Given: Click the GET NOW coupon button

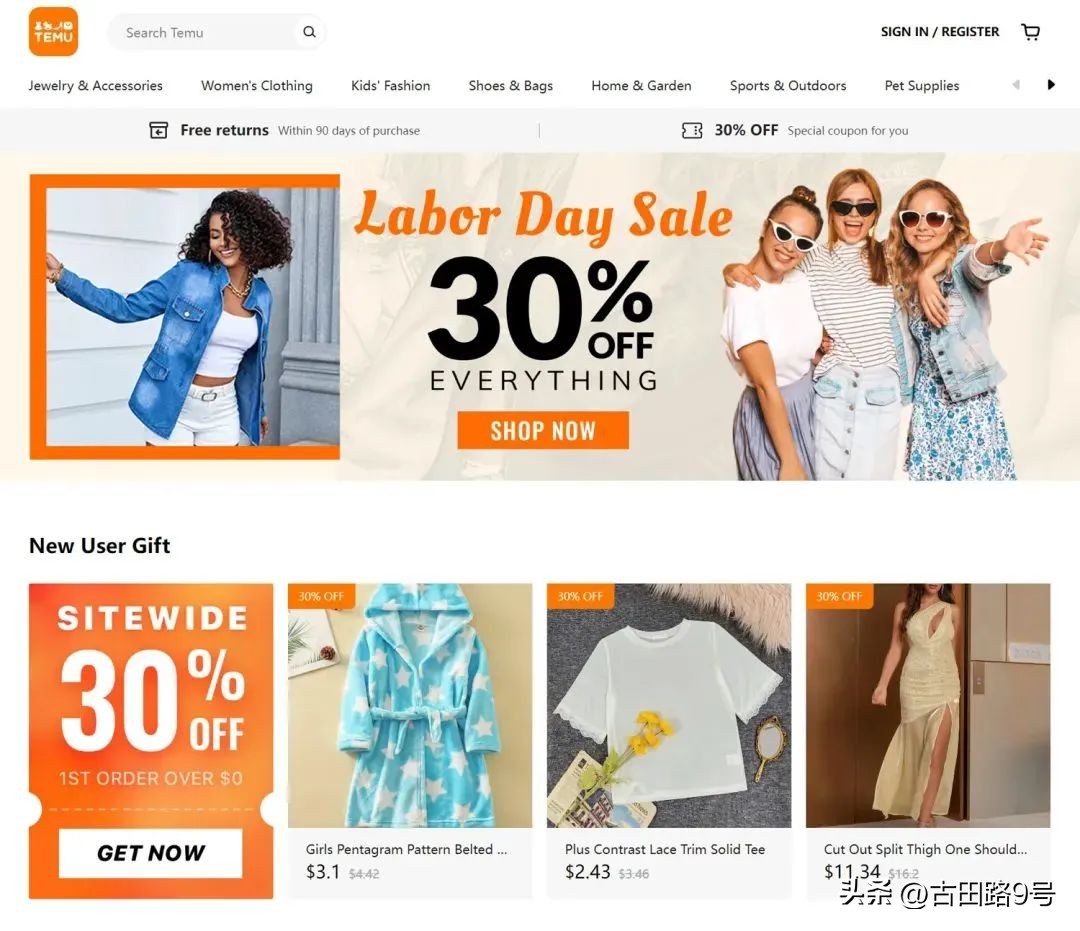Looking at the screenshot, I should [151, 853].
